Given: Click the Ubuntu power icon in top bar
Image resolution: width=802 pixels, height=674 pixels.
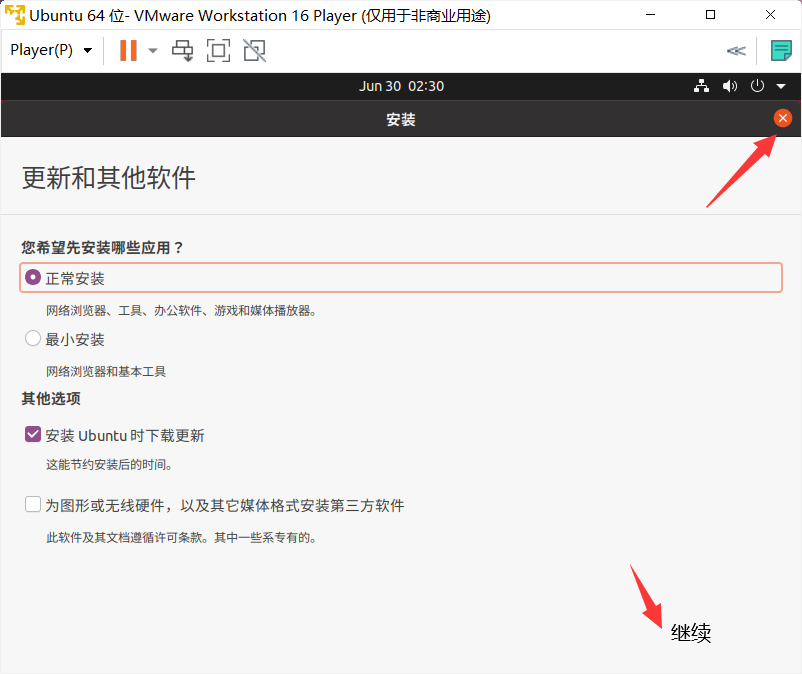Looking at the screenshot, I should point(757,86).
